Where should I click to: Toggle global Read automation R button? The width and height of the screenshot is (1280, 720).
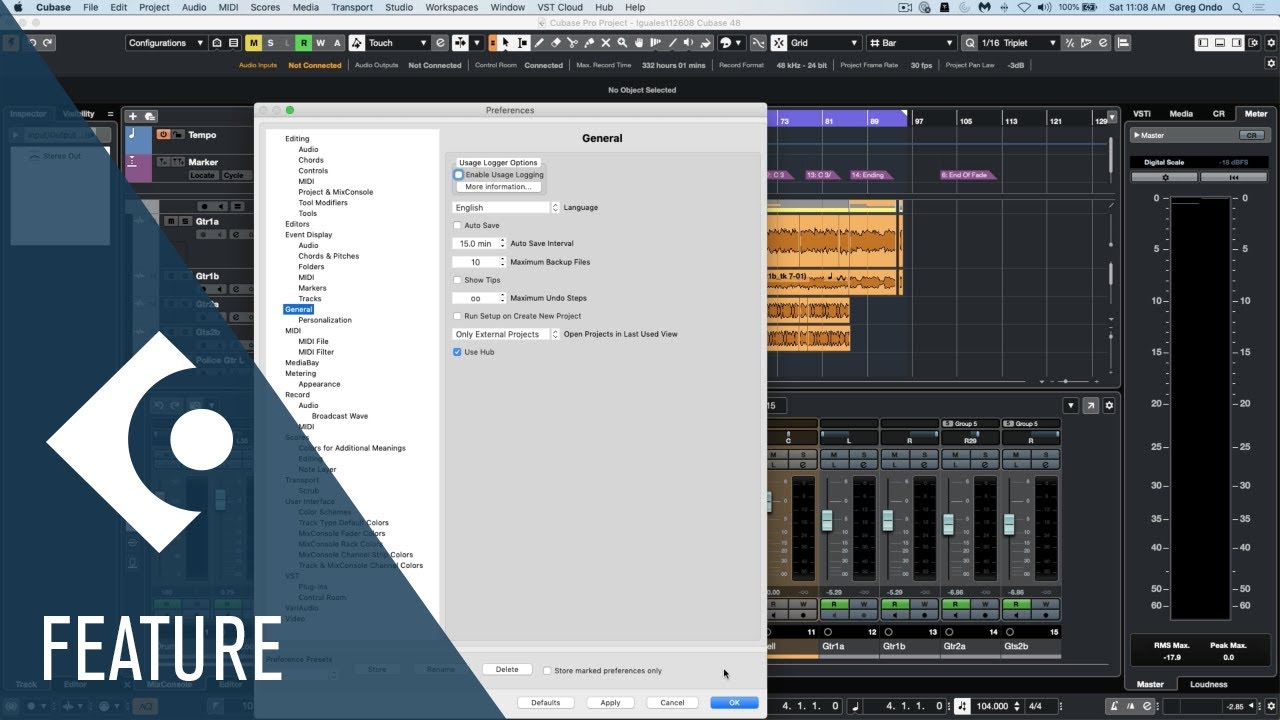pos(304,43)
